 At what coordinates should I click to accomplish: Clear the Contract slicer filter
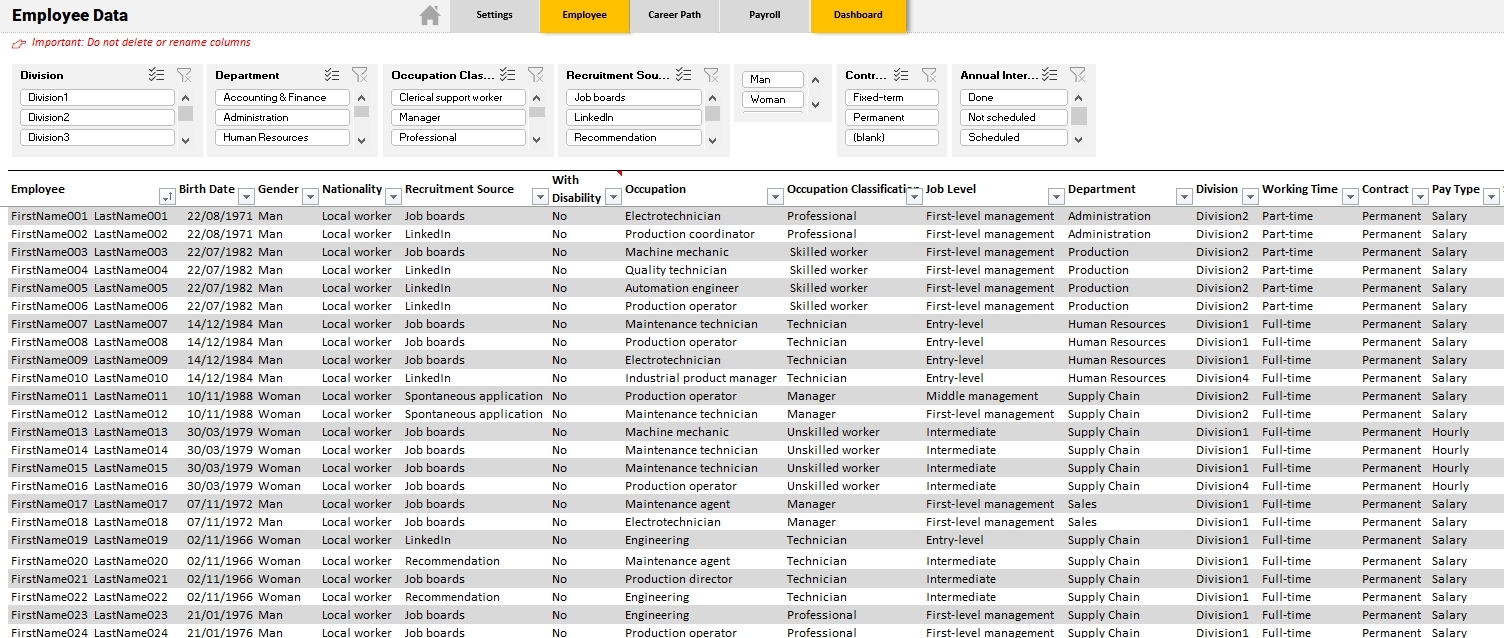(929, 75)
